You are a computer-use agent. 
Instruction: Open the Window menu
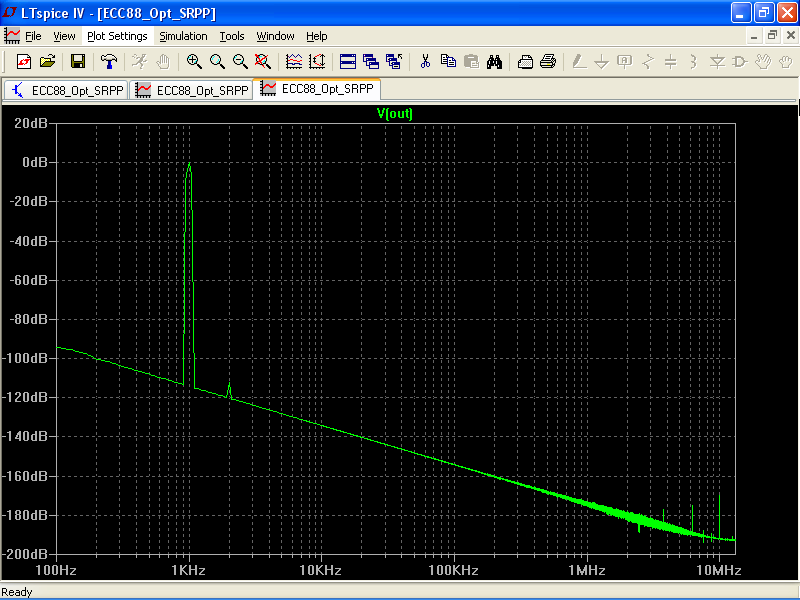tap(275, 36)
